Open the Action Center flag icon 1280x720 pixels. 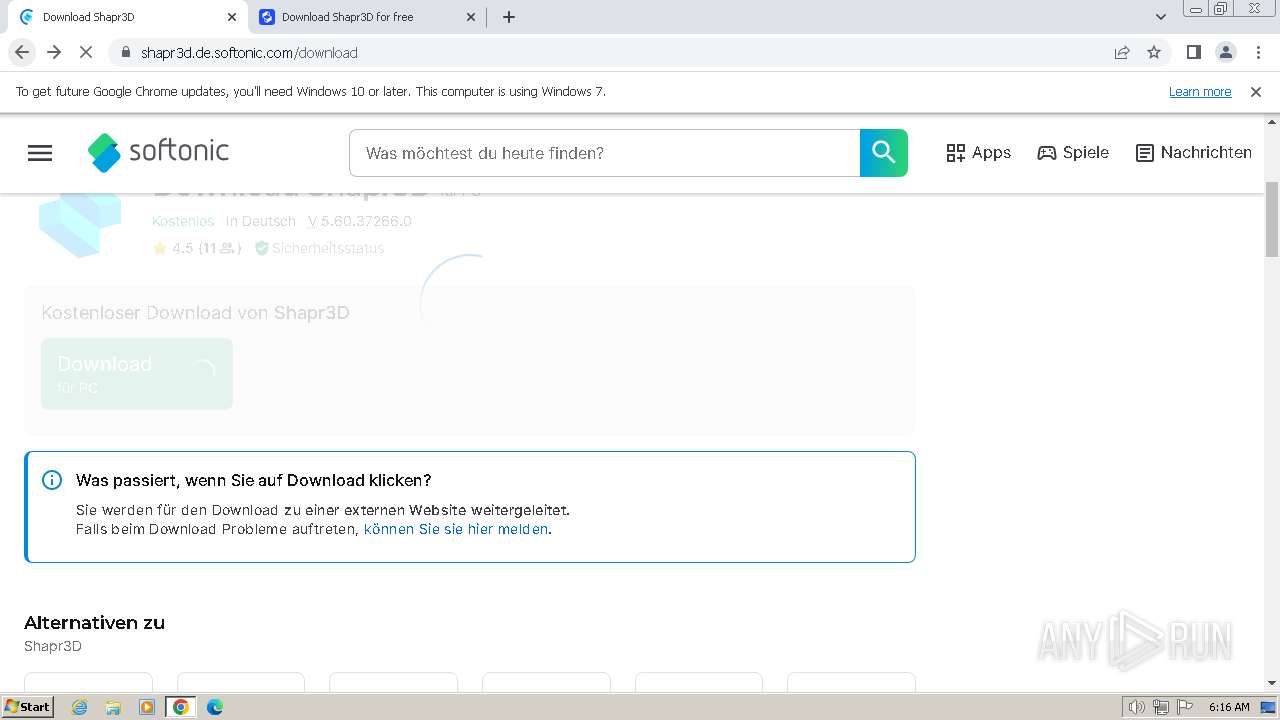[x=1184, y=707]
